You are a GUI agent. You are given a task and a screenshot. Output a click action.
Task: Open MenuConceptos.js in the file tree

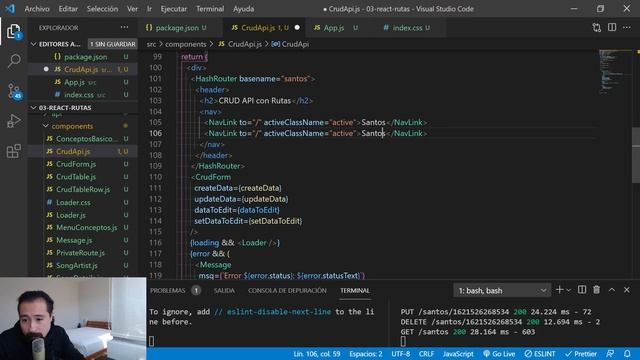click(87, 227)
